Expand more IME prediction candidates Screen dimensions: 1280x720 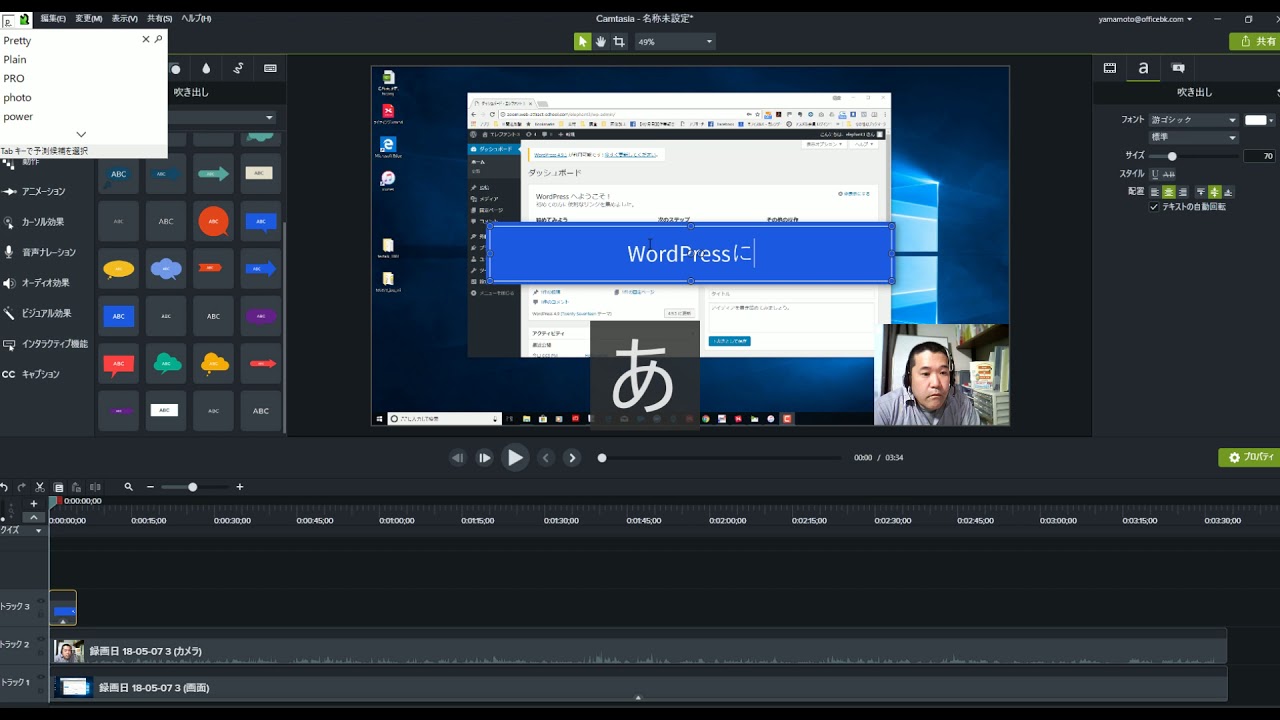[81, 134]
